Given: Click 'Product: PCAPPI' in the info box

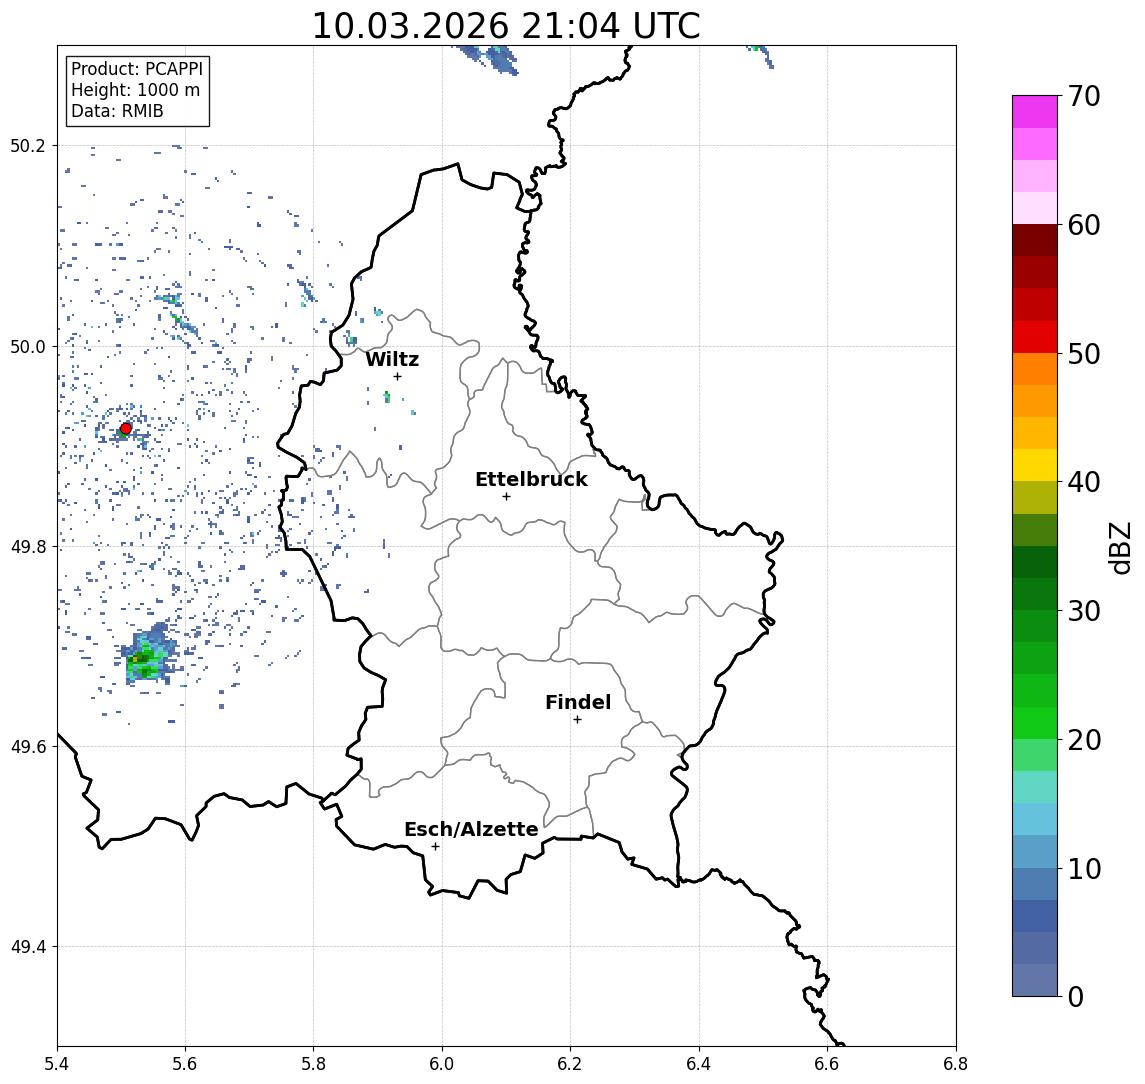Looking at the screenshot, I should point(137,69).
